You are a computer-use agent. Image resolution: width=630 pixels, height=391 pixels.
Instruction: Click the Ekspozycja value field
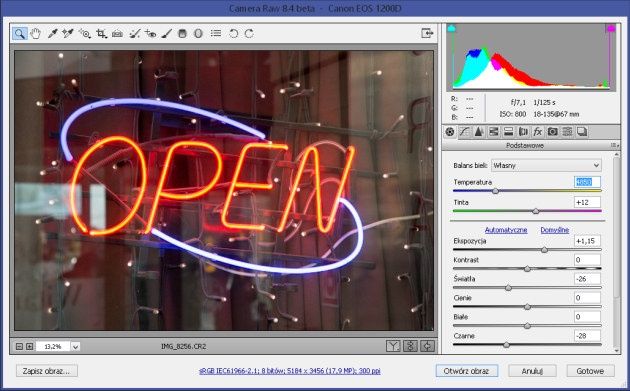[x=587, y=241]
